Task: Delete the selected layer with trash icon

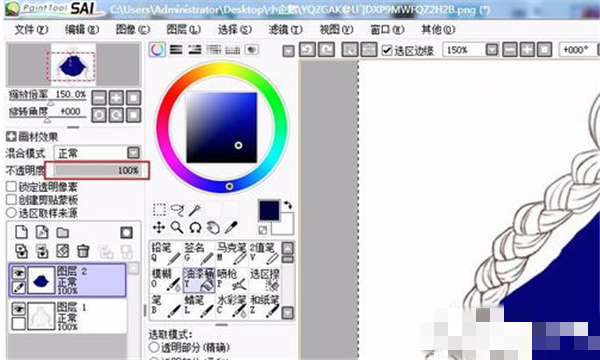Action: coord(83,251)
